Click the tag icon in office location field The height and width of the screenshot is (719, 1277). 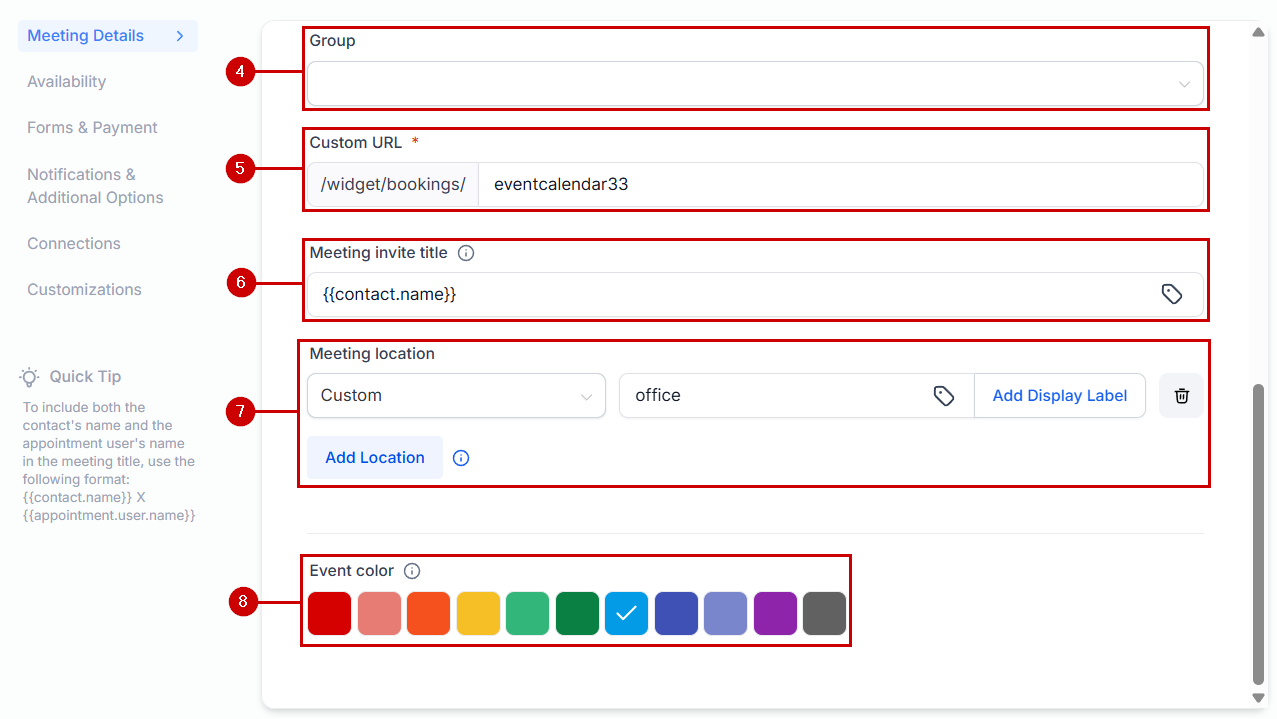coord(943,396)
